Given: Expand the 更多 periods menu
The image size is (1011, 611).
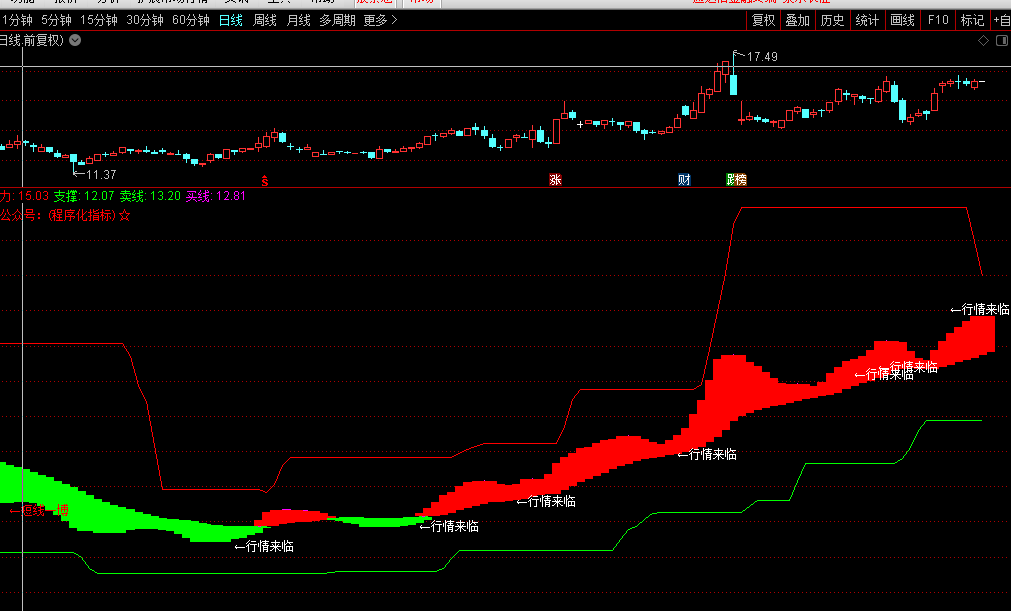Looking at the screenshot, I should [x=380, y=20].
